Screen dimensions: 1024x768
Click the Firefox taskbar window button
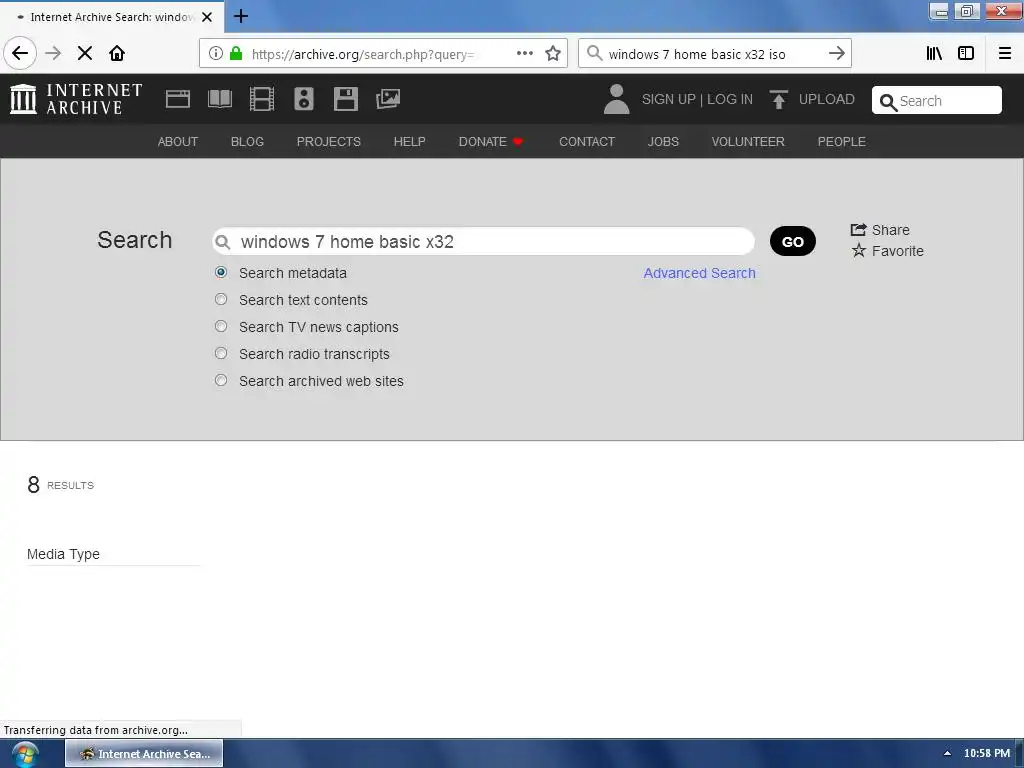tap(144, 754)
